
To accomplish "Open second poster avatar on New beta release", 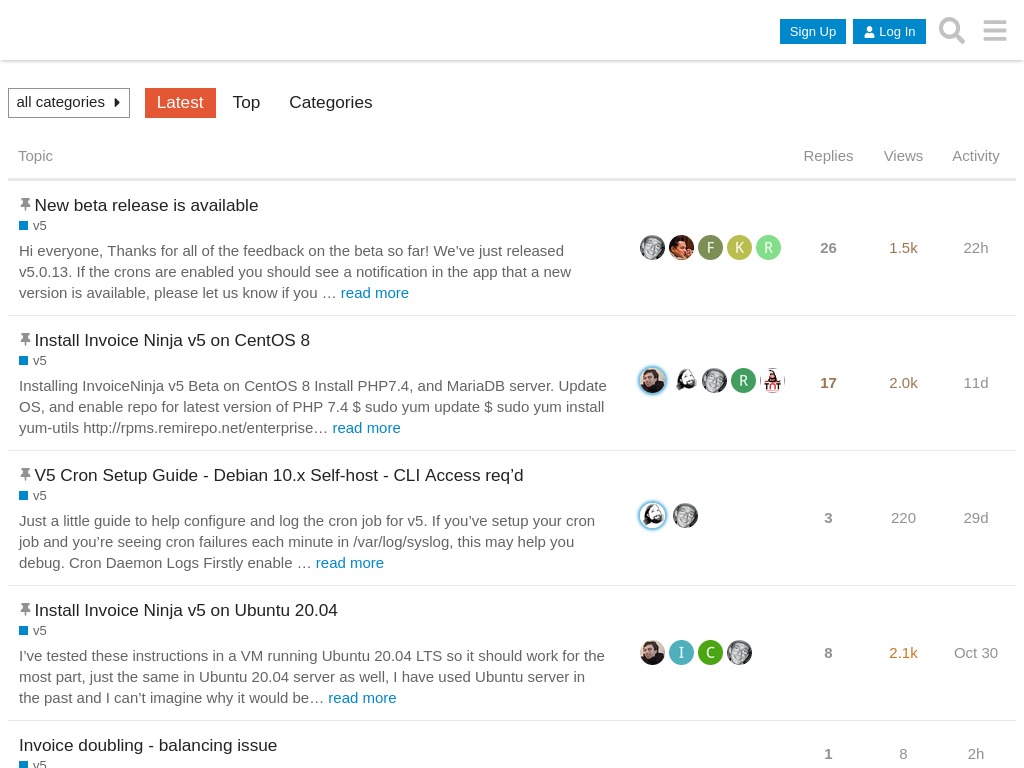I will point(681,248).
